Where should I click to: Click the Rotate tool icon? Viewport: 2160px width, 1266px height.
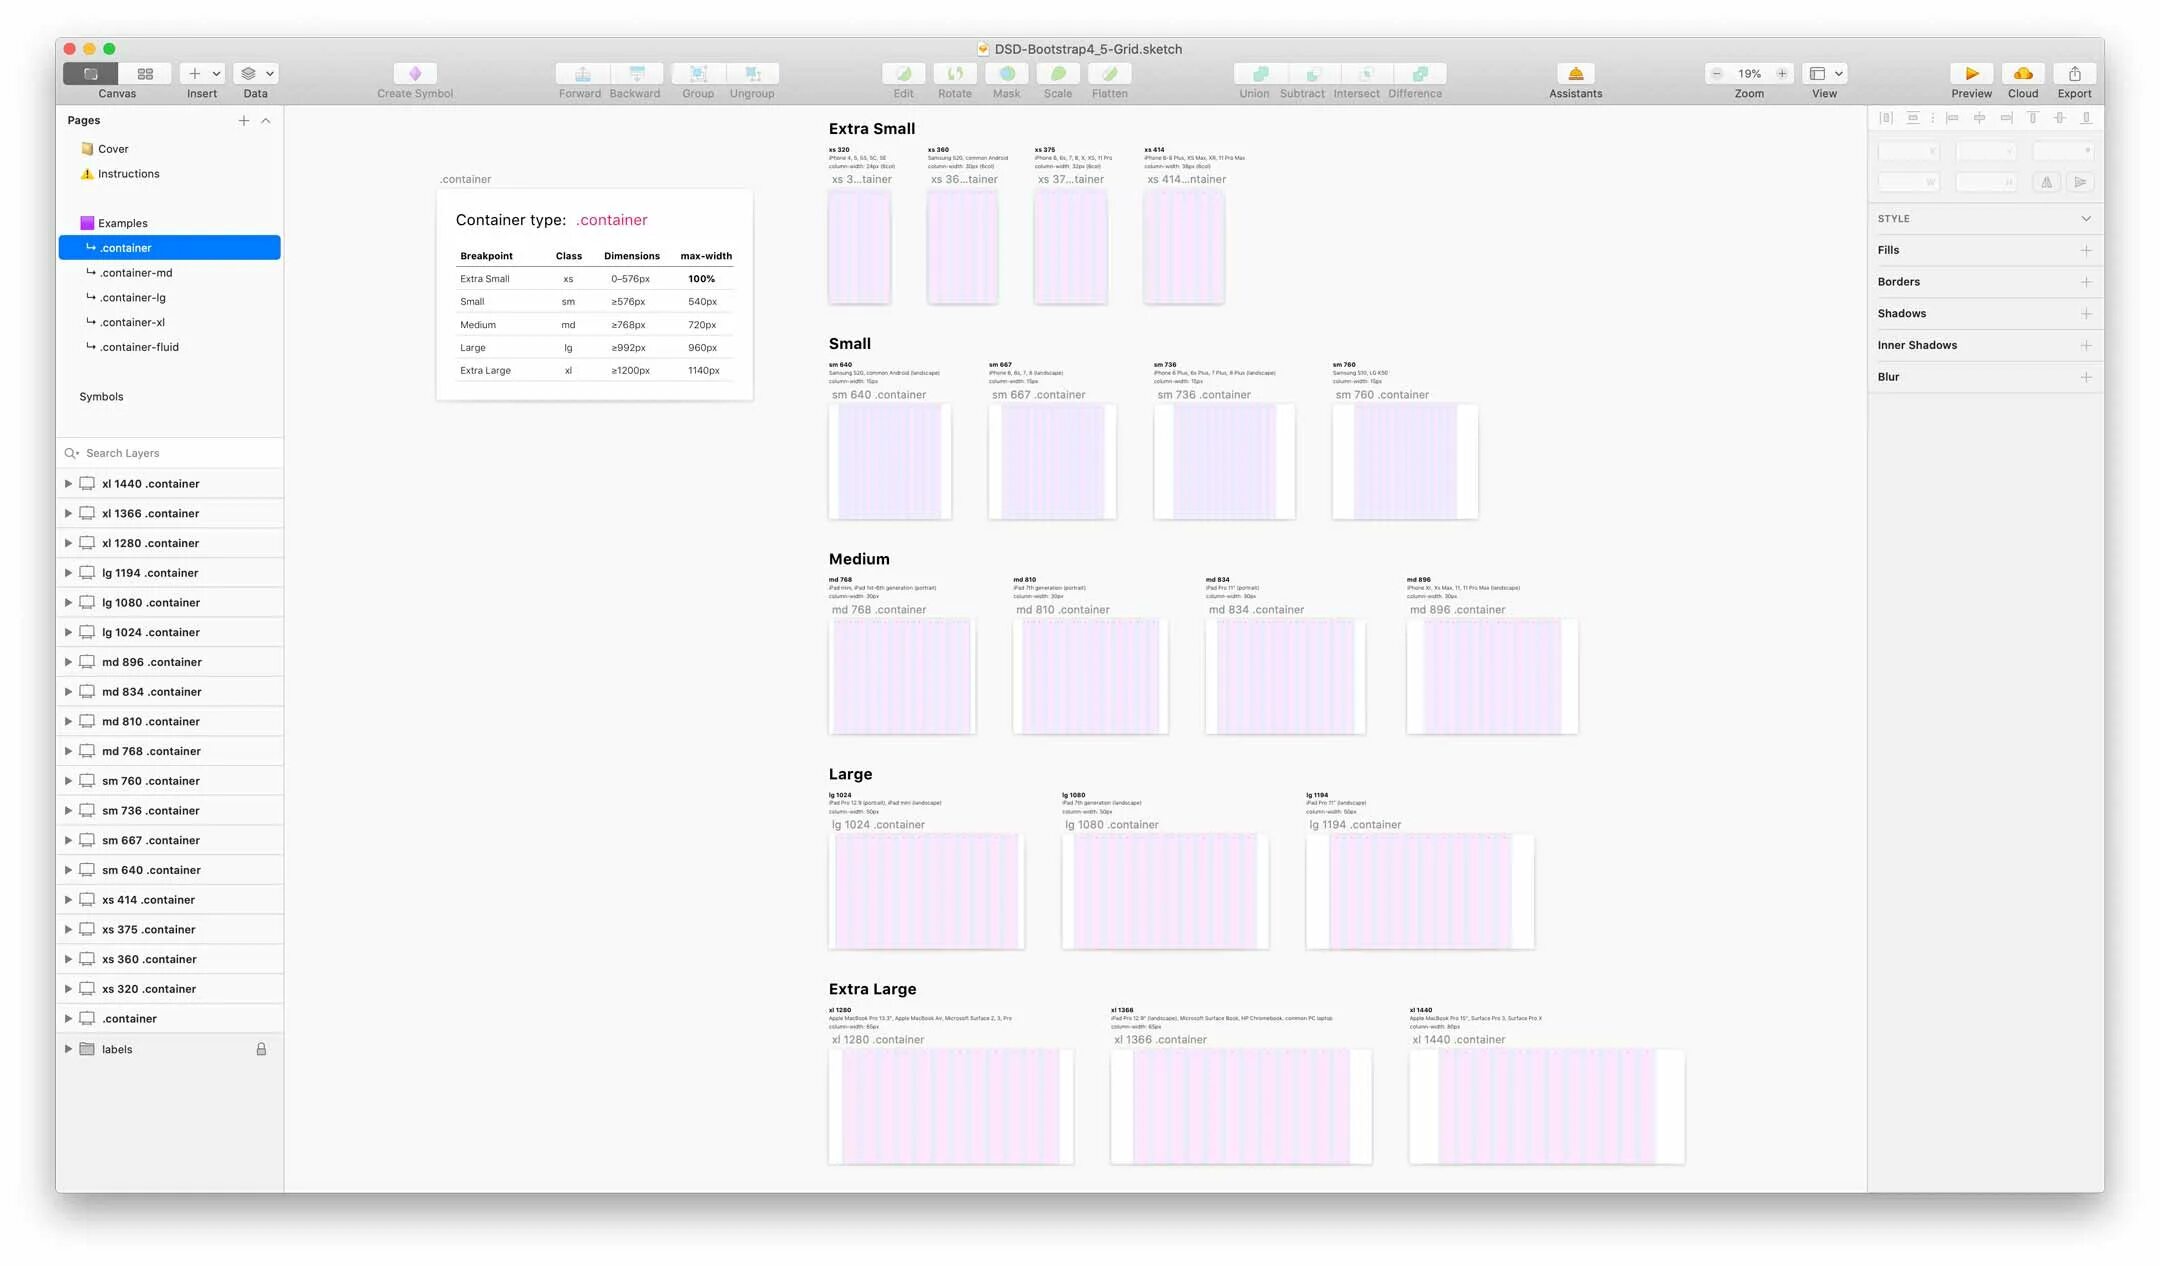click(x=954, y=74)
